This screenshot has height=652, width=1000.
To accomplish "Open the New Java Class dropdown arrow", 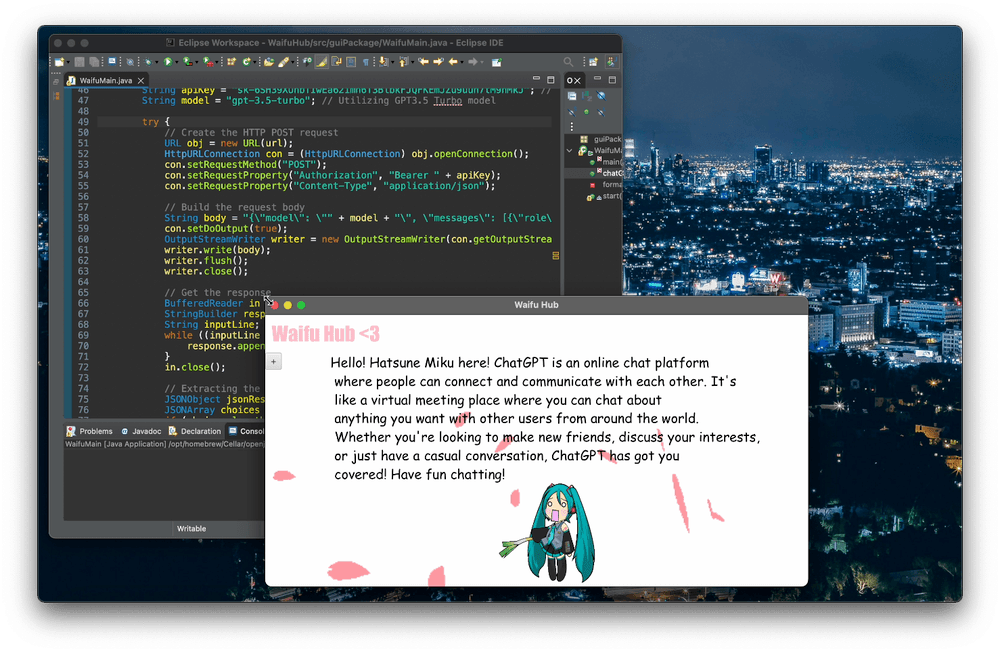I will pos(254,62).
